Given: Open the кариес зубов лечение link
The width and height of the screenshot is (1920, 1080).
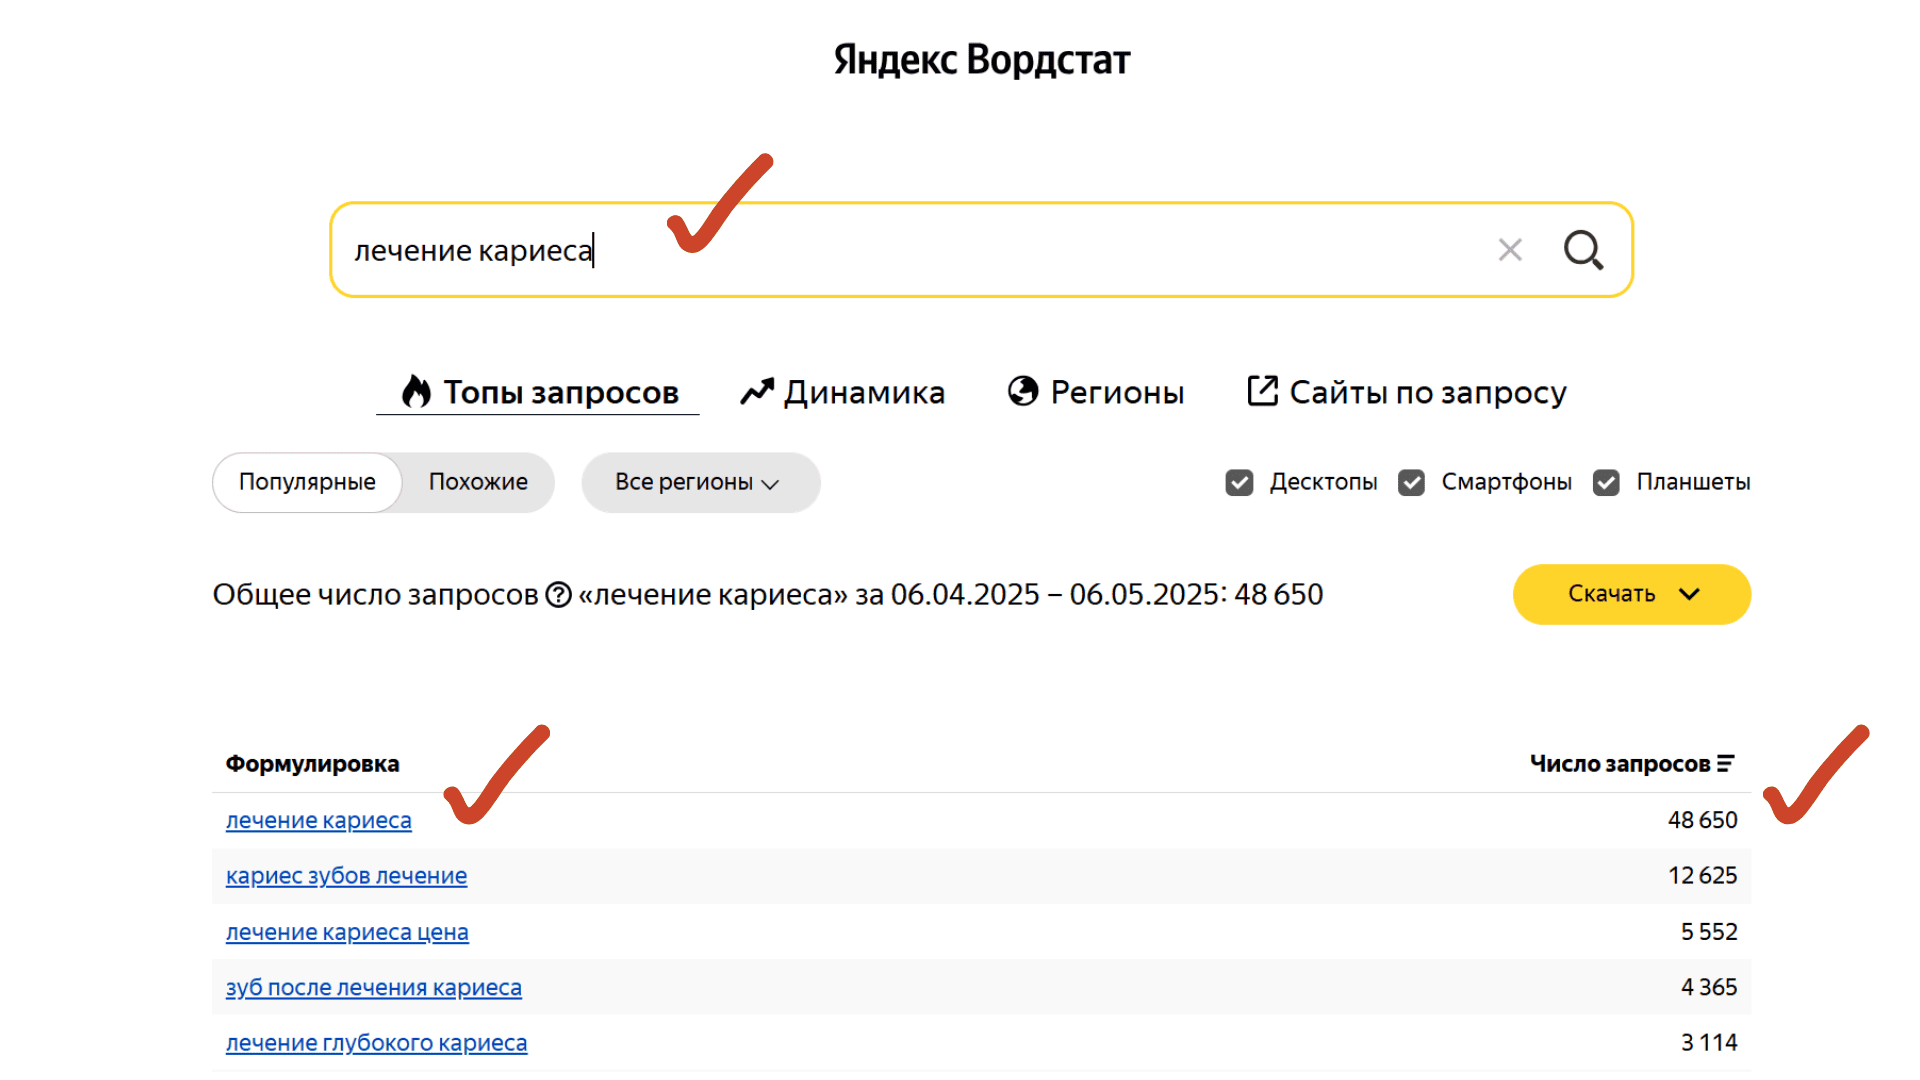Looking at the screenshot, I should [346, 876].
